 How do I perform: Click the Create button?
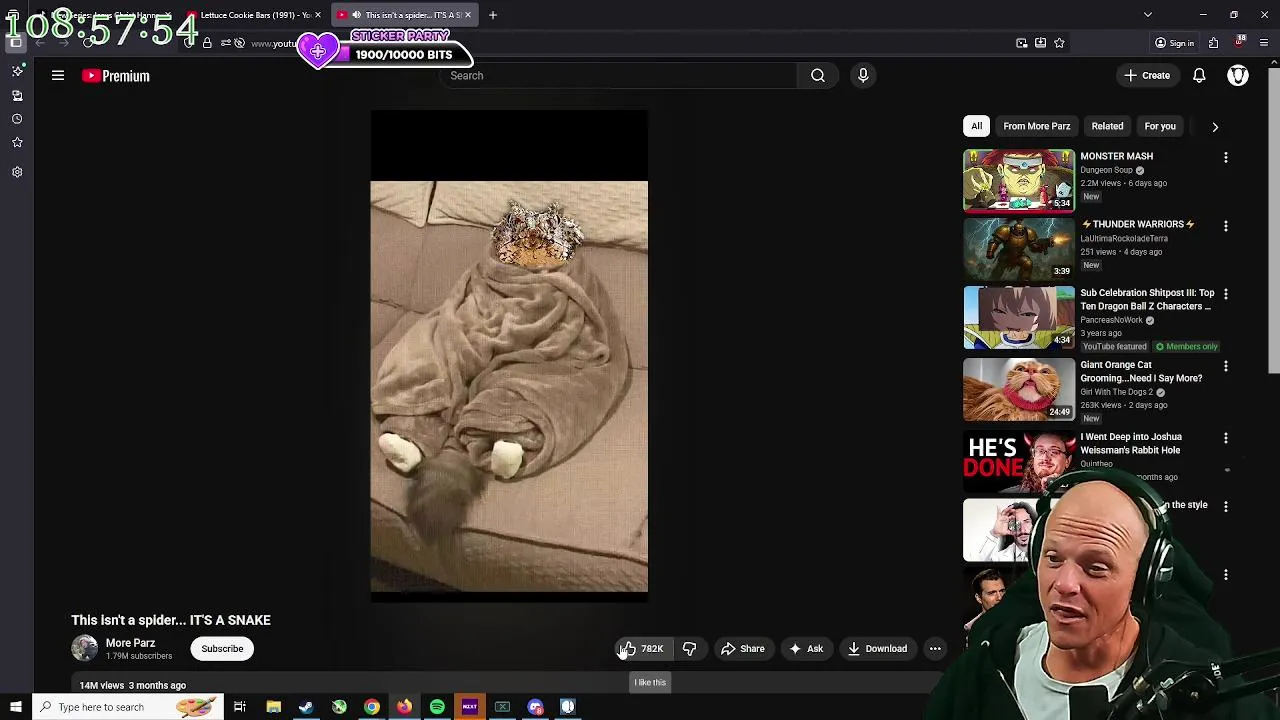pos(1147,76)
